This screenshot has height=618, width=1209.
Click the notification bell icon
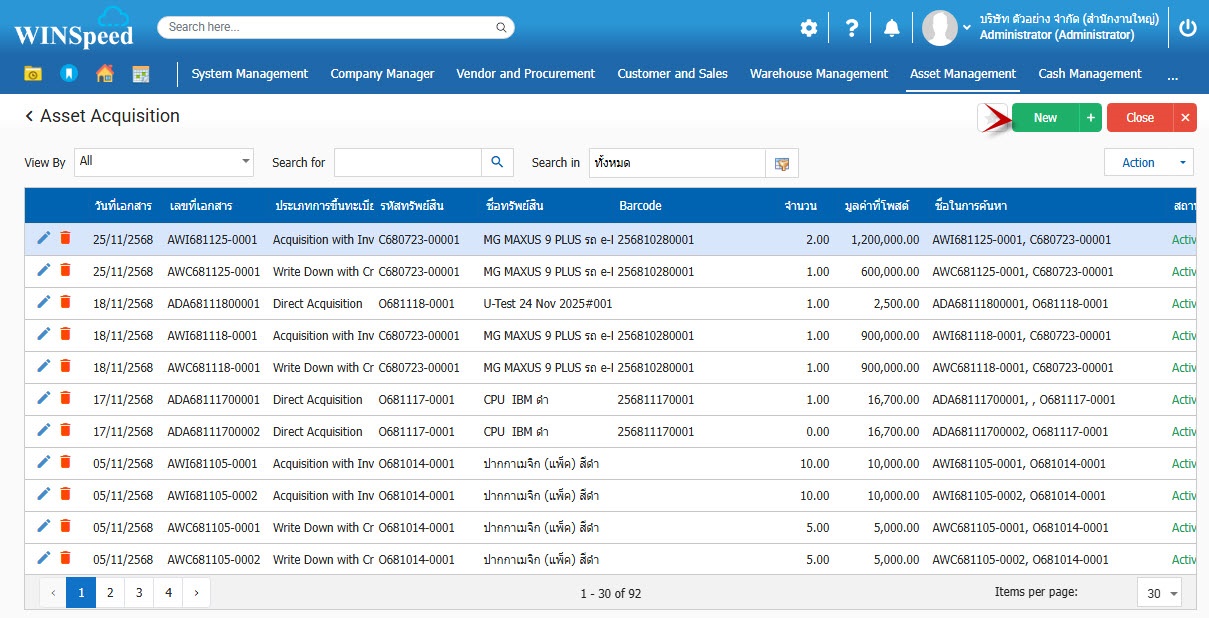tap(891, 28)
